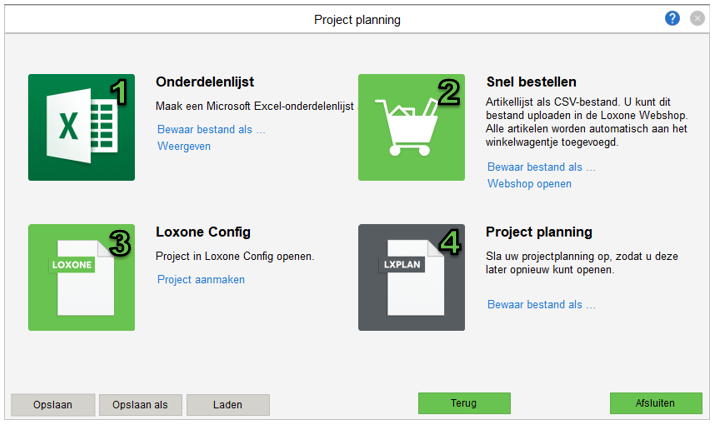Open help via blue question mark icon
This screenshot has width=716, height=430.
(672, 19)
